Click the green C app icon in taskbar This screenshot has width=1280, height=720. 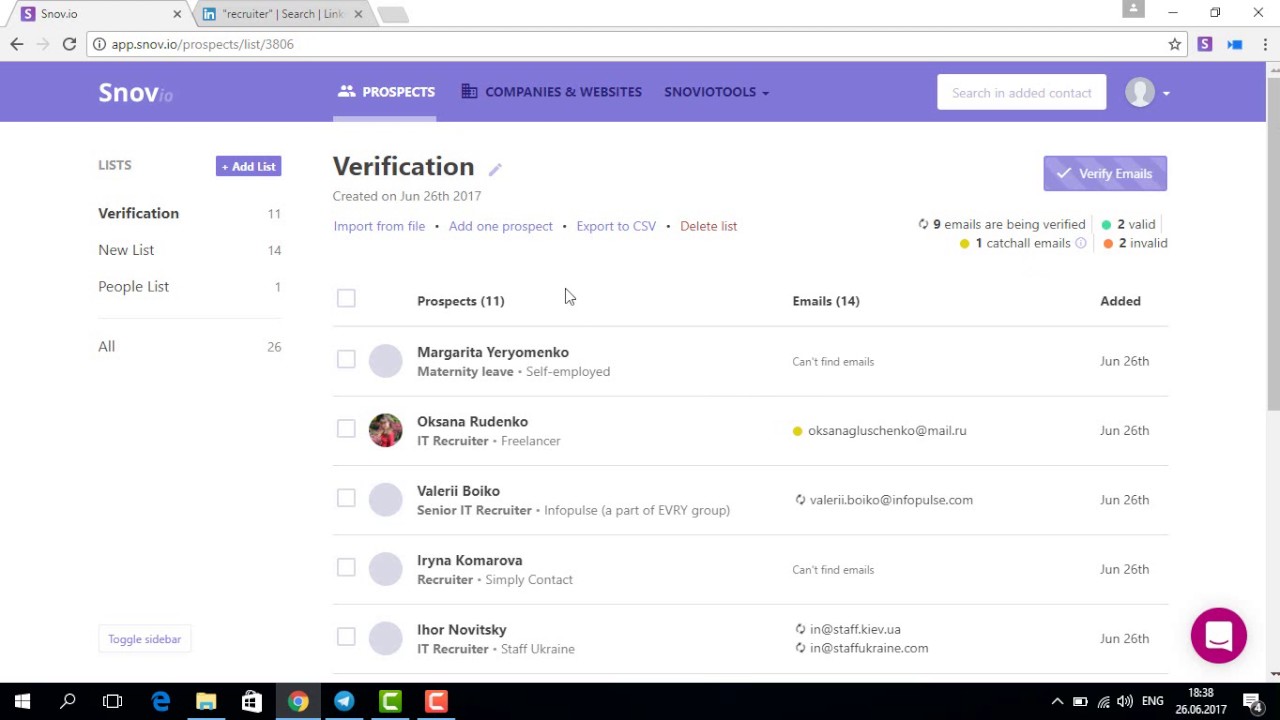[390, 701]
